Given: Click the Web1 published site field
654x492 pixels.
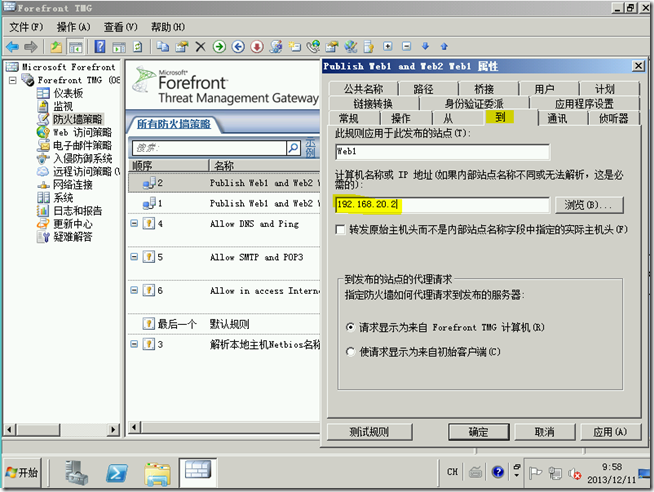Looking at the screenshot, I should coord(442,152).
